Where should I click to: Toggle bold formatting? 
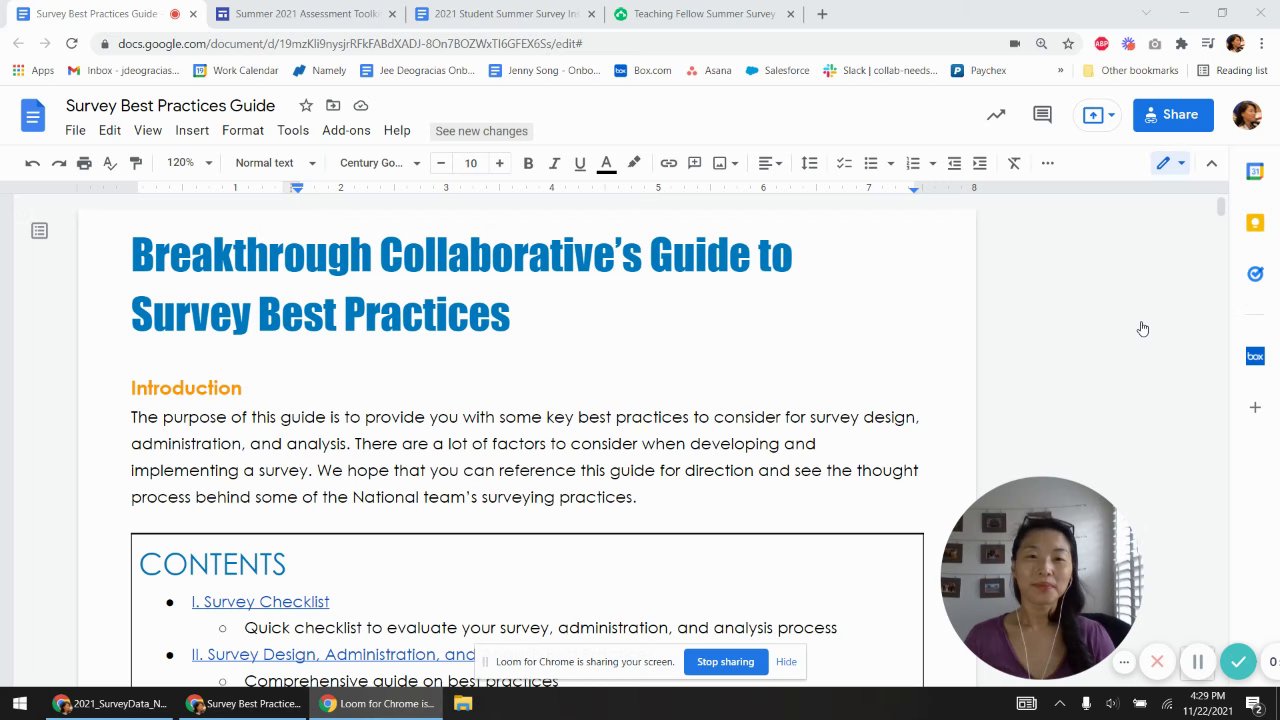click(x=528, y=163)
